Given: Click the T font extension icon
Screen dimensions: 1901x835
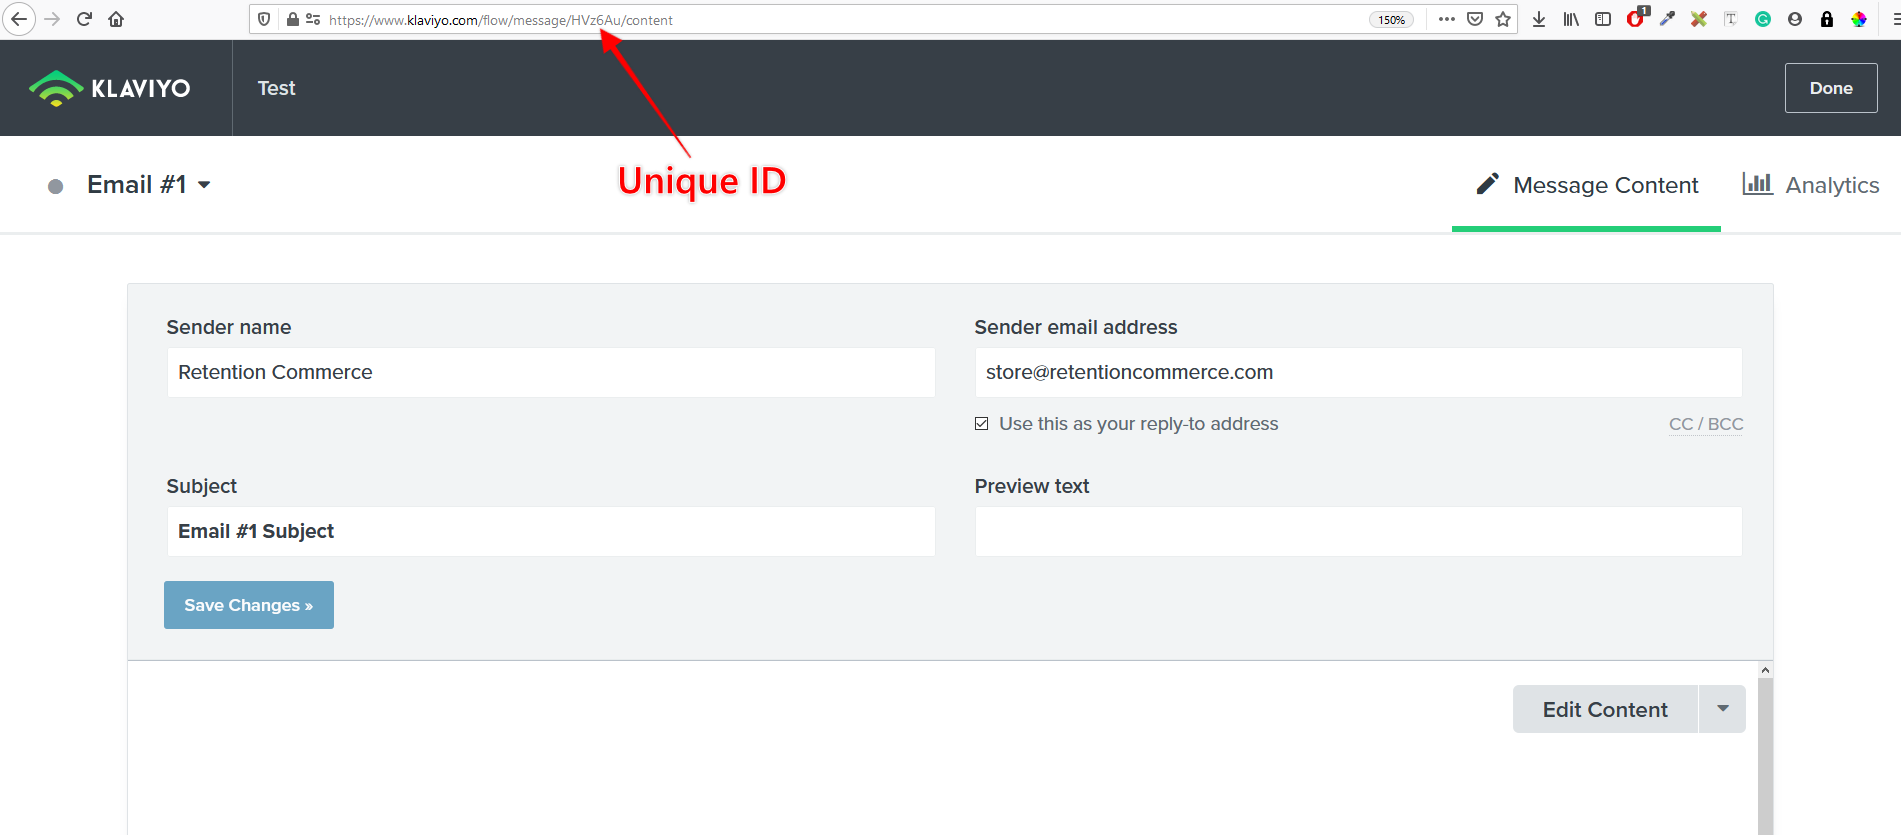Looking at the screenshot, I should click(1731, 19).
